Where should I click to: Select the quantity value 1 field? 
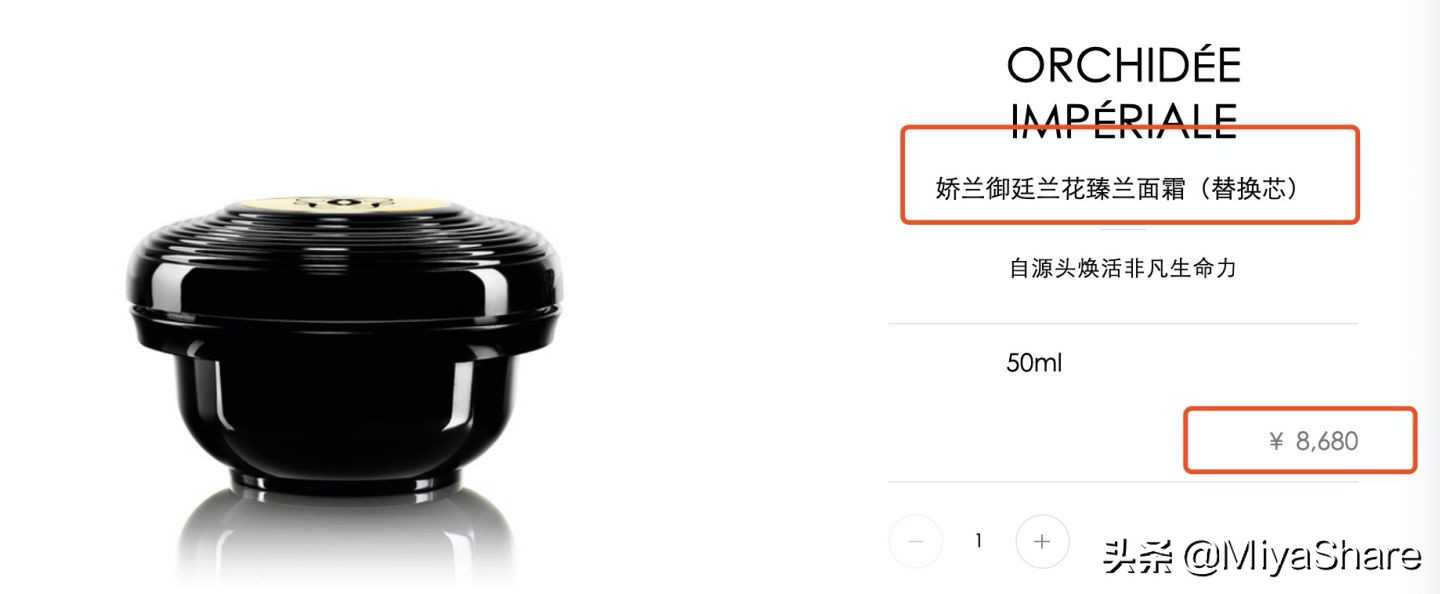pyautogui.click(x=978, y=541)
